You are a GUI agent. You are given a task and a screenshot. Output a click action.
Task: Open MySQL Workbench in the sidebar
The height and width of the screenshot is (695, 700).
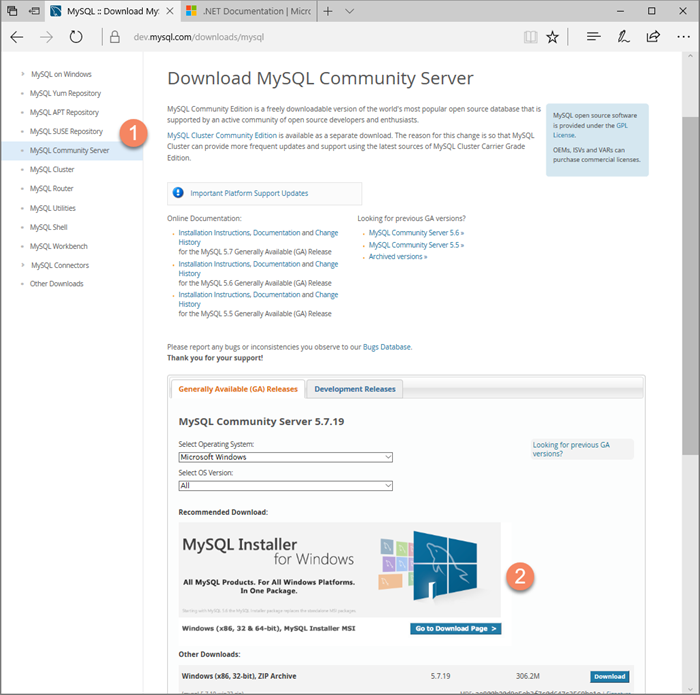[x=58, y=246]
